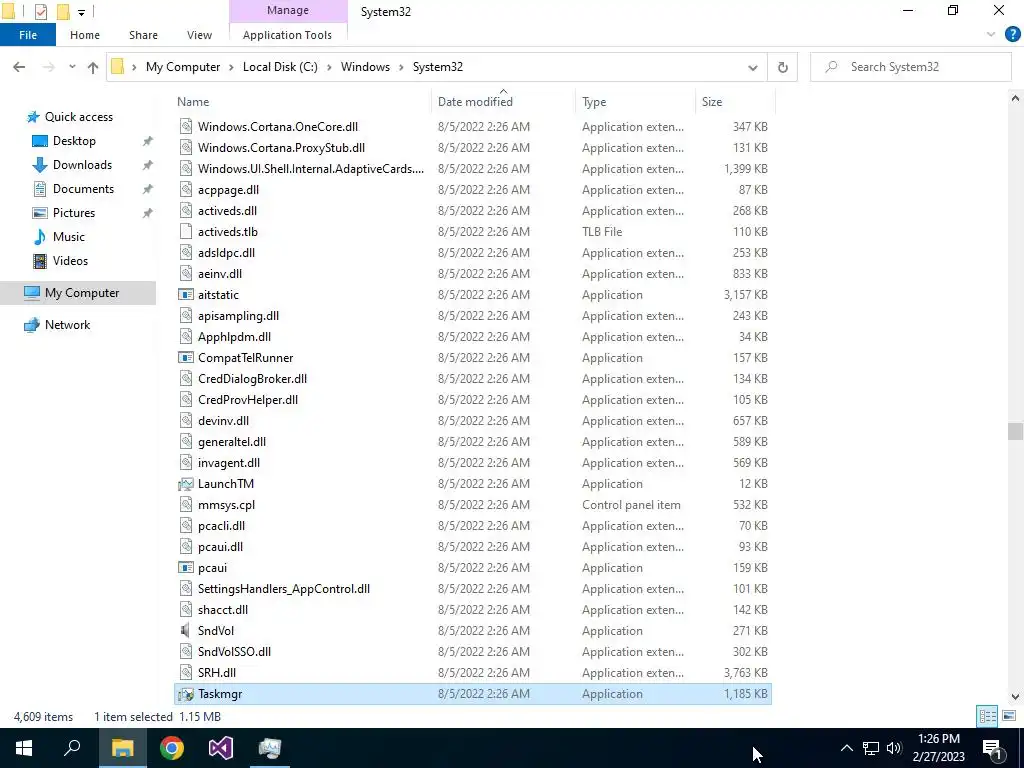1024x768 pixels.
Task: Click the pcaui application icon
Action: click(186, 568)
